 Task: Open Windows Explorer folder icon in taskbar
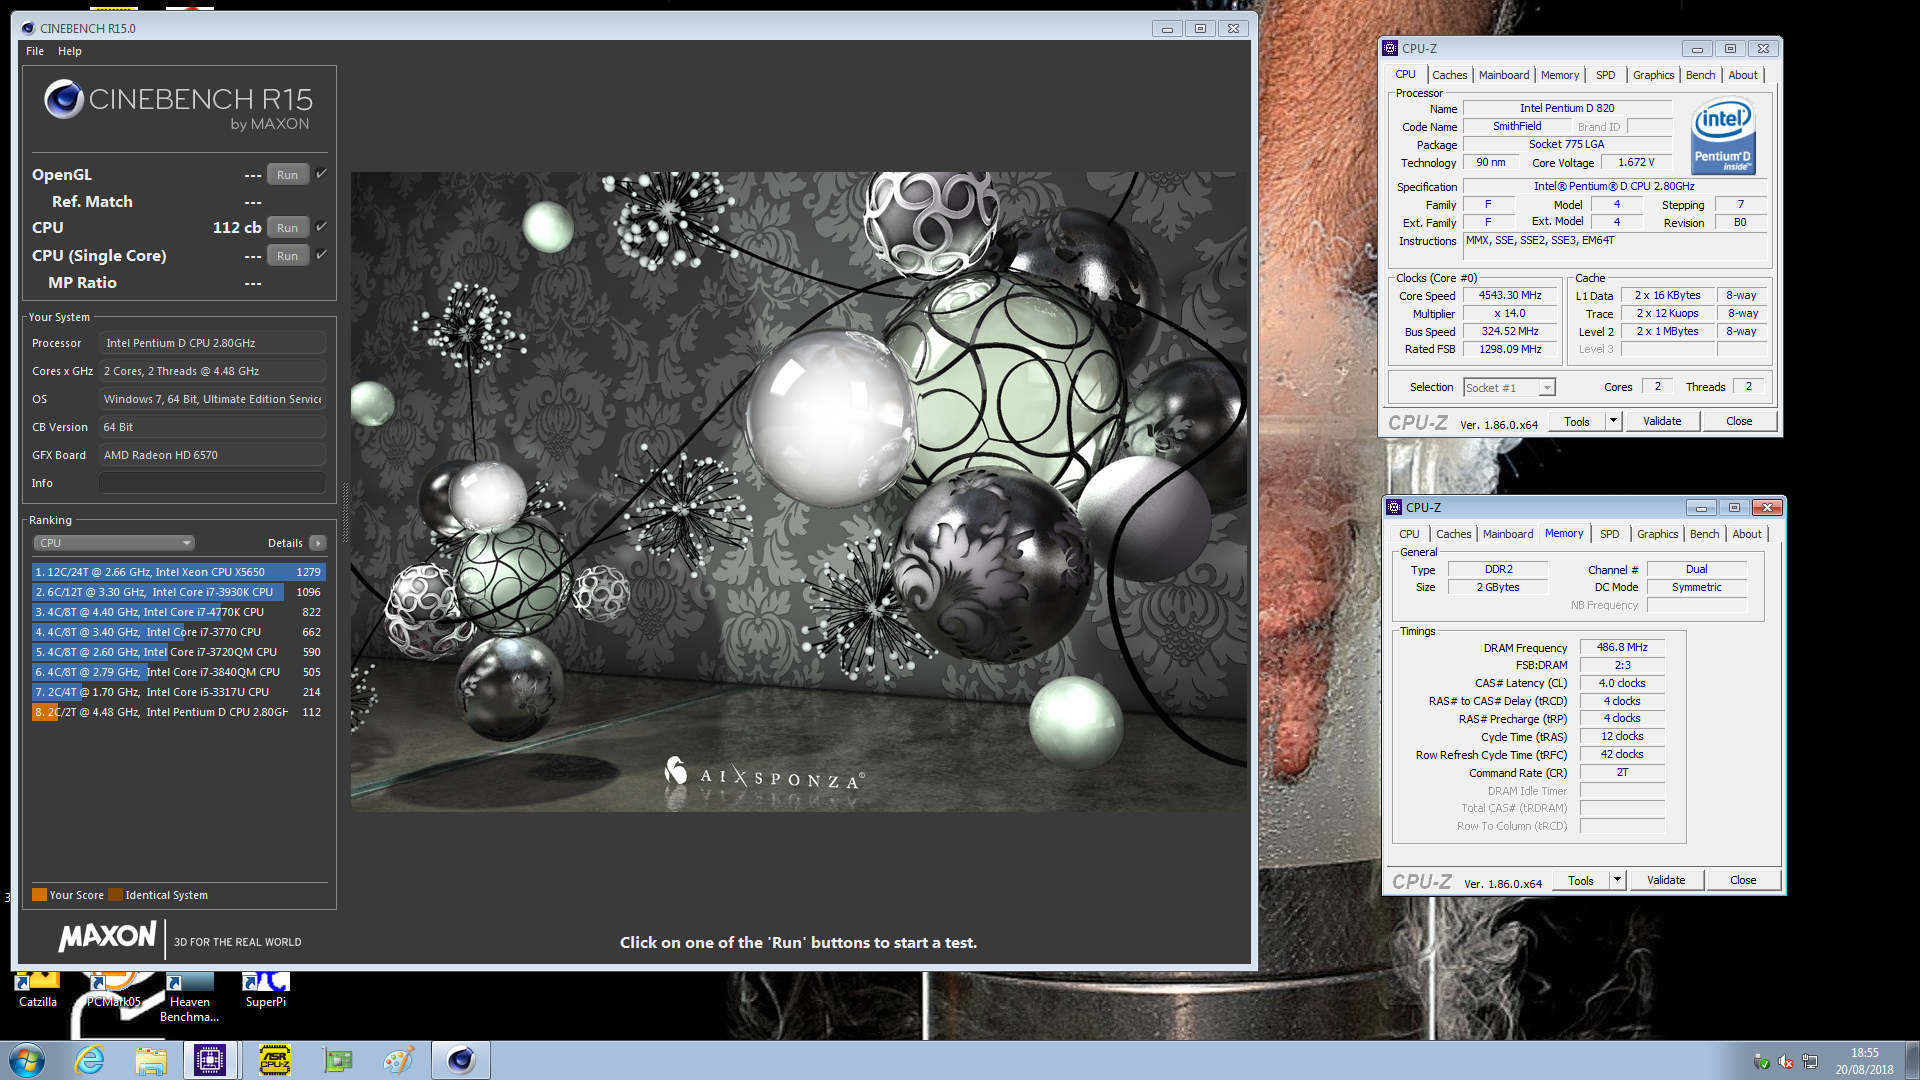(x=151, y=1060)
